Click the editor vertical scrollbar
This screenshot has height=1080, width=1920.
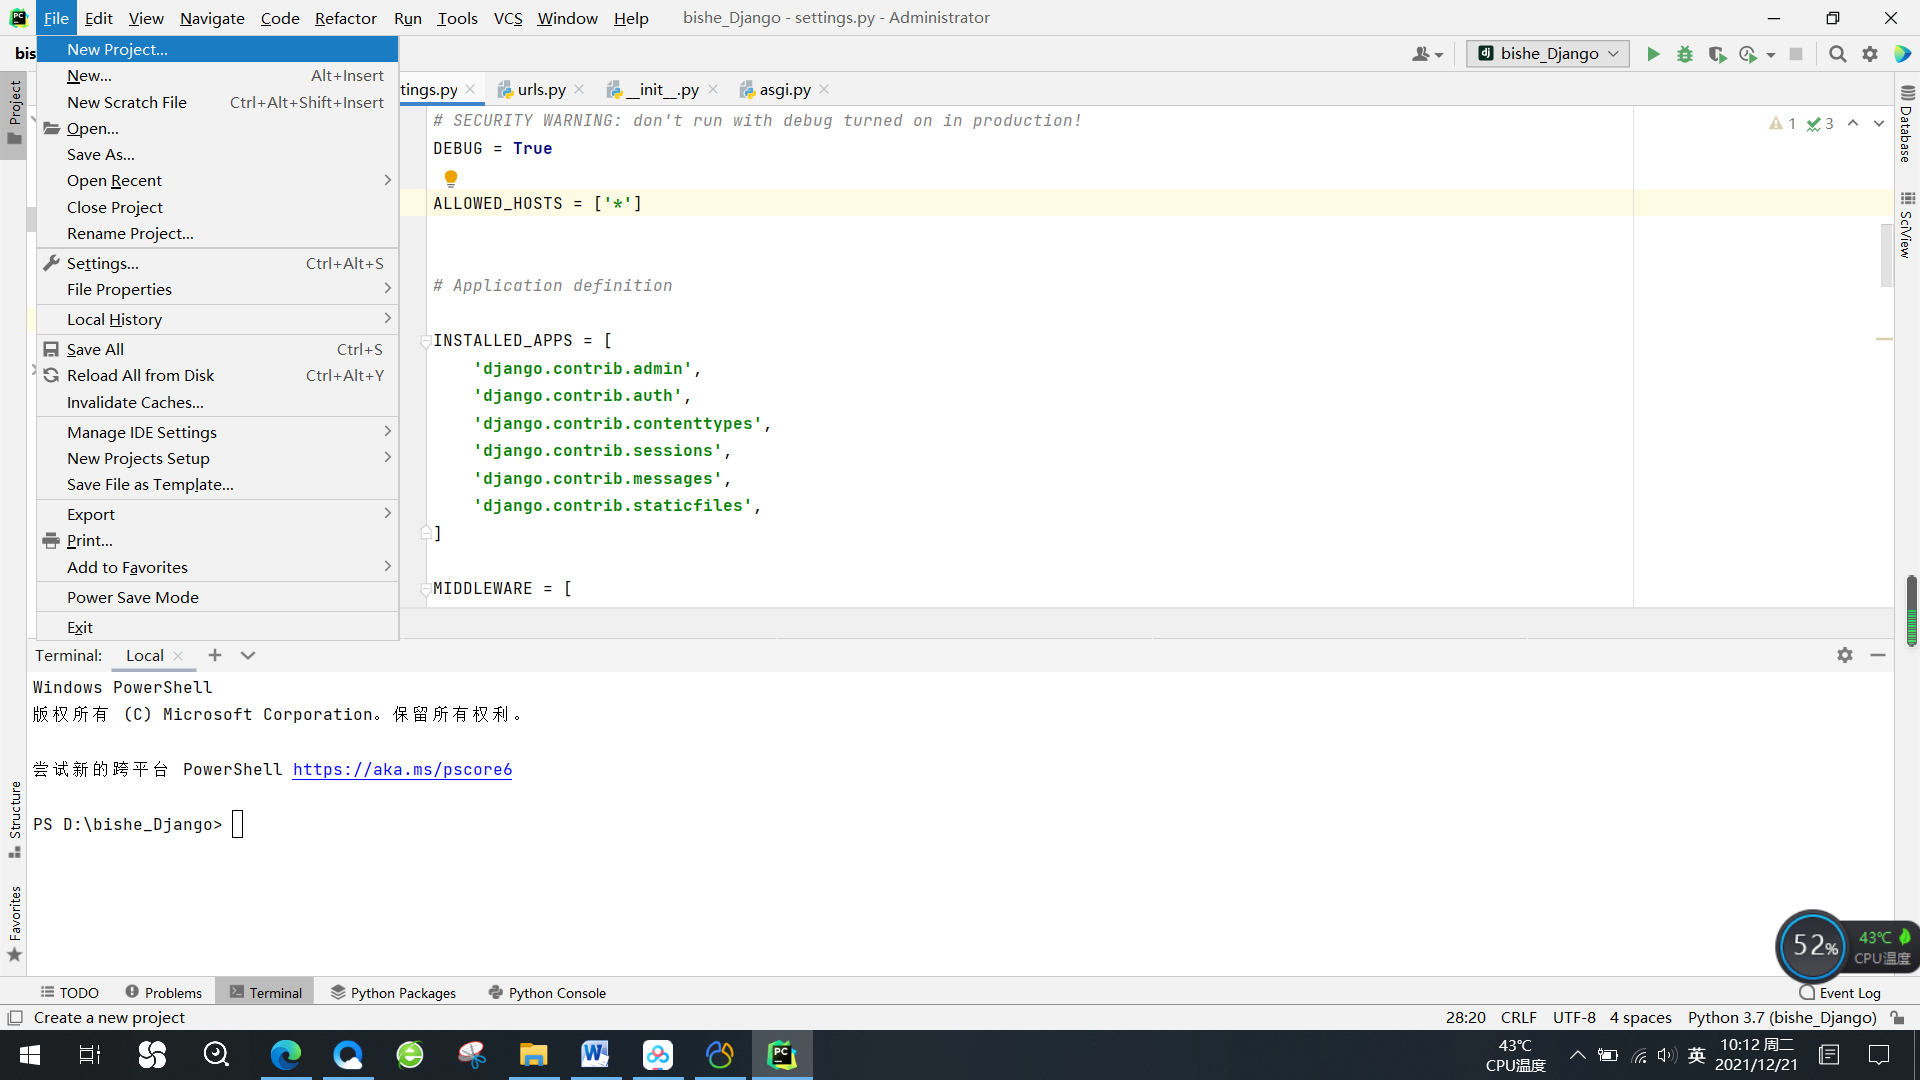tap(1886, 255)
